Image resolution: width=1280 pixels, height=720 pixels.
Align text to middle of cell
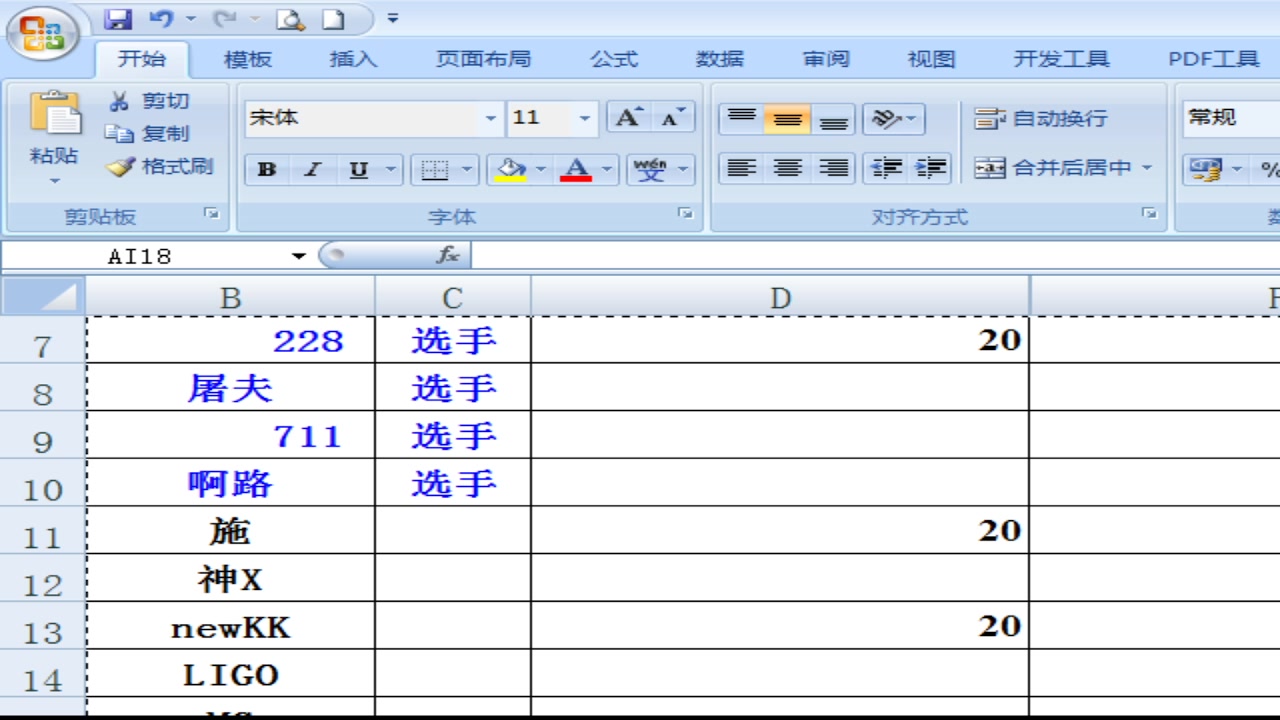coord(787,119)
